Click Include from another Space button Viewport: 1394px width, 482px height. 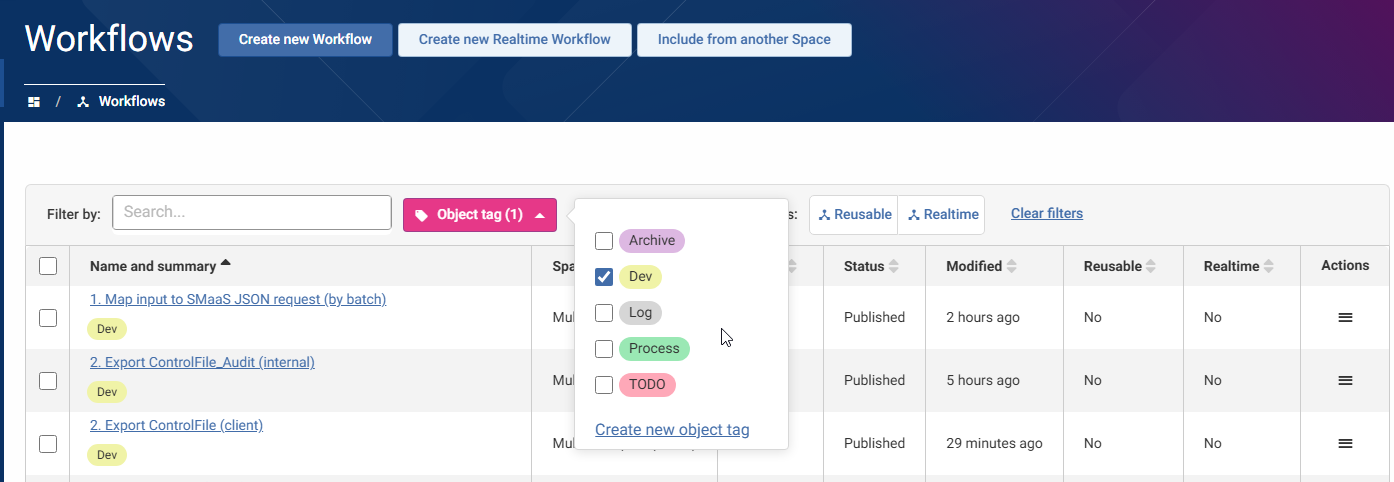coord(744,40)
